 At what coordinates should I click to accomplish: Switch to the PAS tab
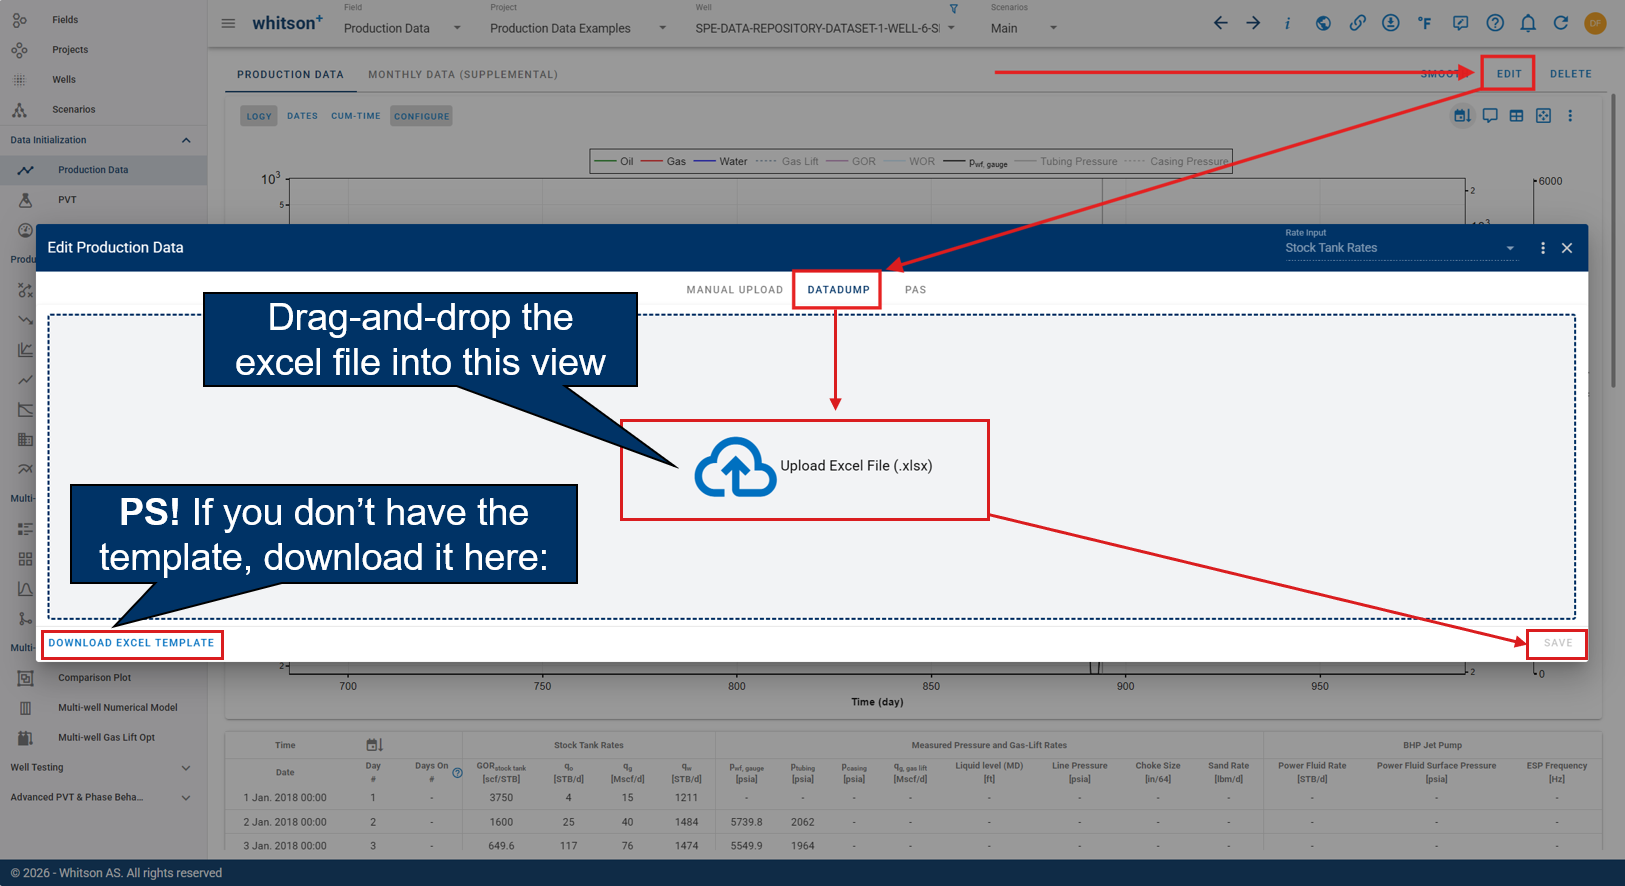(916, 290)
